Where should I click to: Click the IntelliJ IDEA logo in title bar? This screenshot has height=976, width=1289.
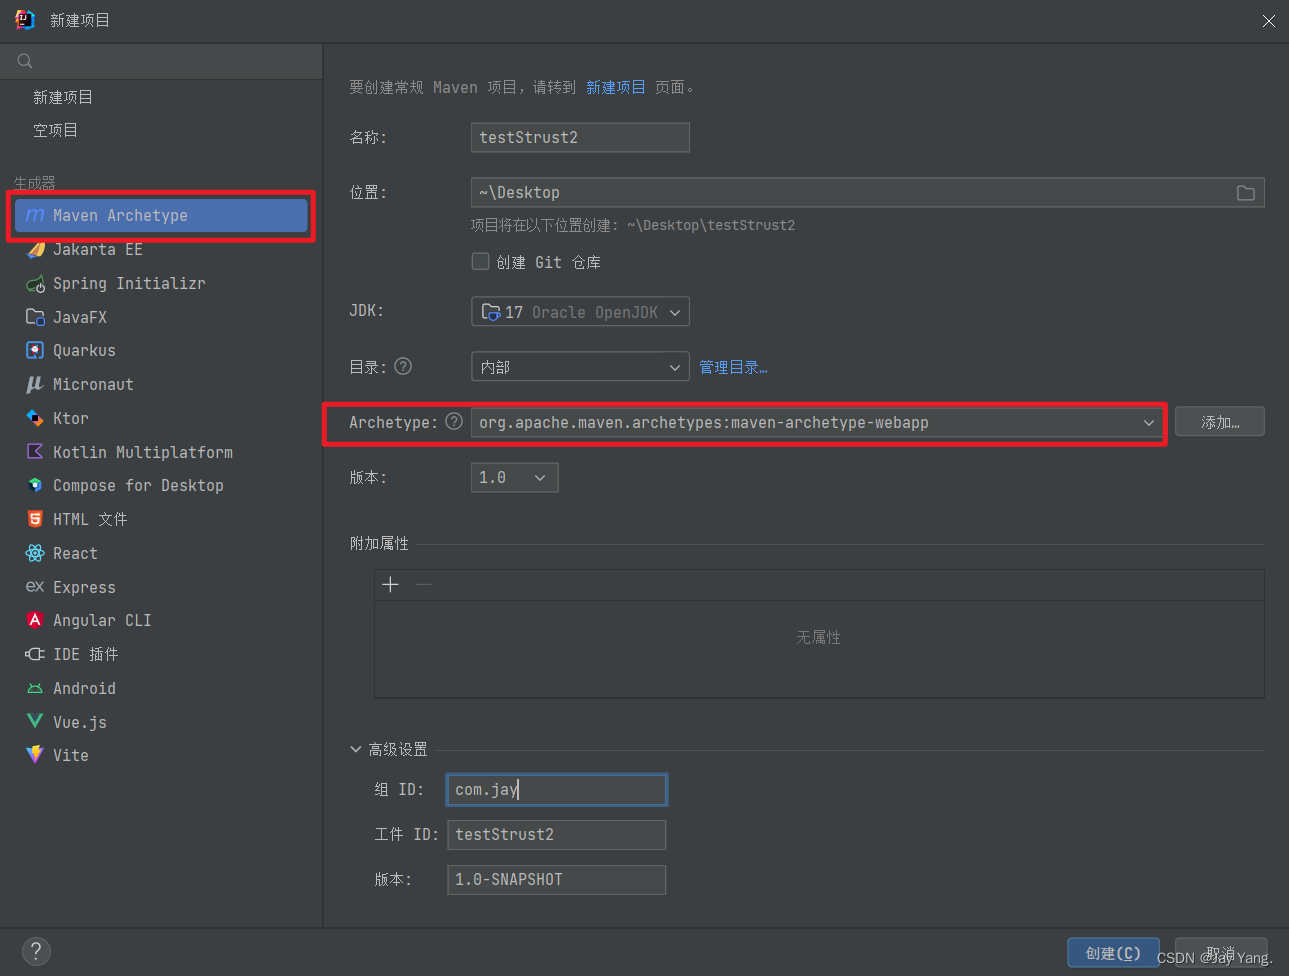point(24,20)
